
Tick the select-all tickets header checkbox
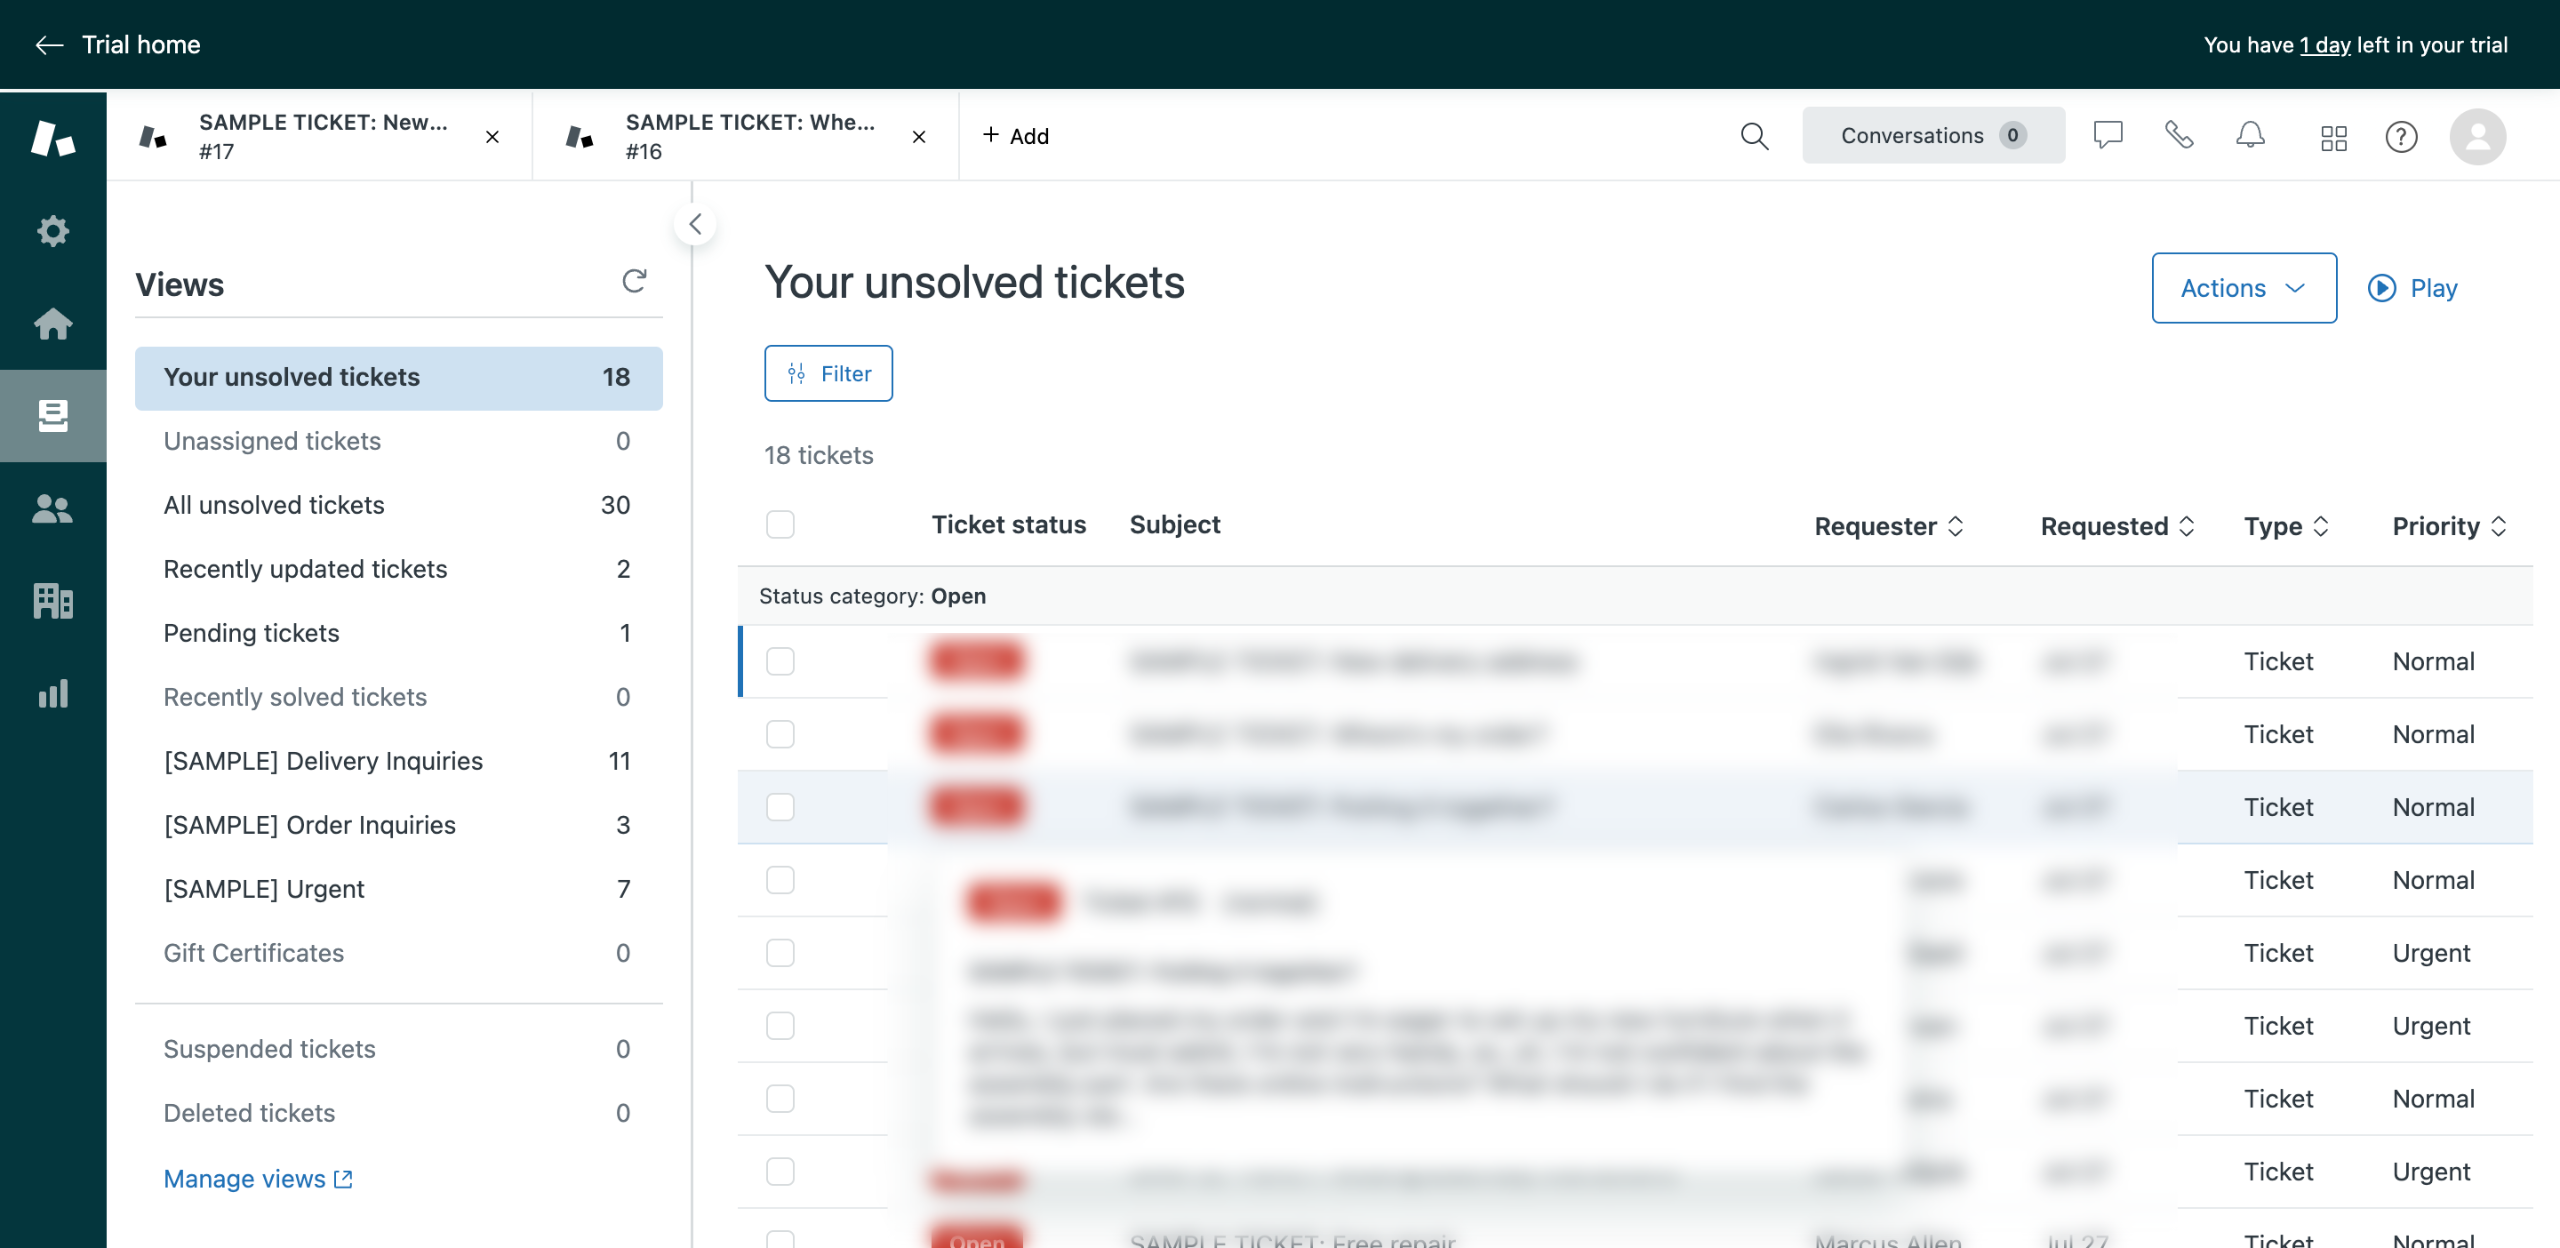click(x=780, y=525)
